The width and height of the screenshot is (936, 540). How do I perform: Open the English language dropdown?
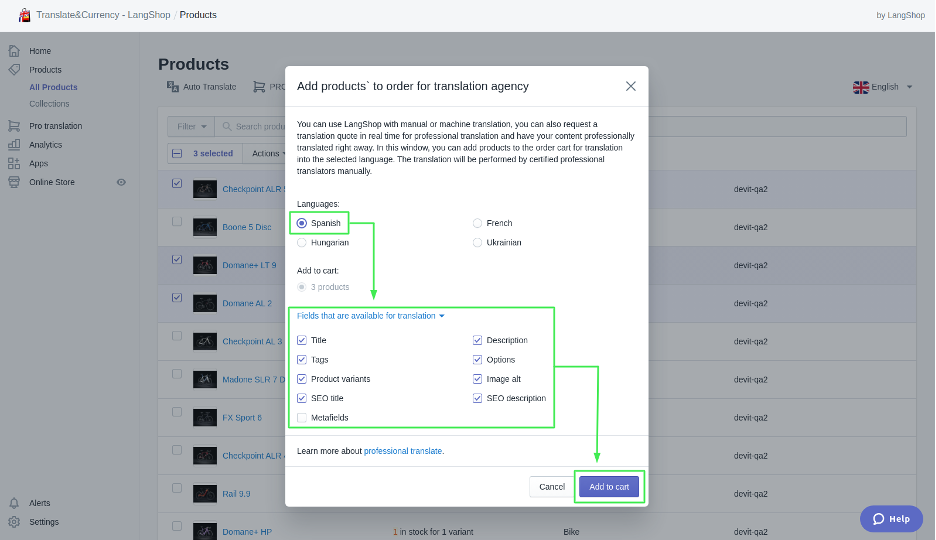(x=883, y=87)
